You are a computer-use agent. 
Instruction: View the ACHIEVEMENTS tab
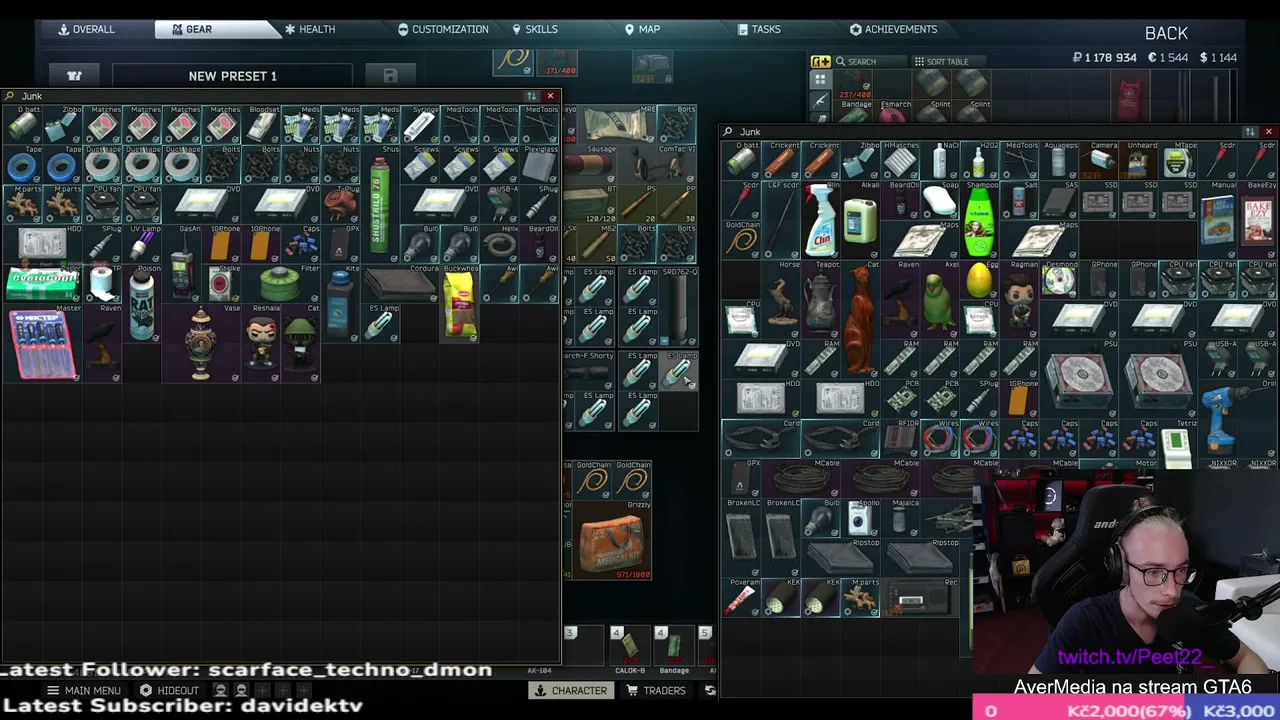(x=893, y=29)
